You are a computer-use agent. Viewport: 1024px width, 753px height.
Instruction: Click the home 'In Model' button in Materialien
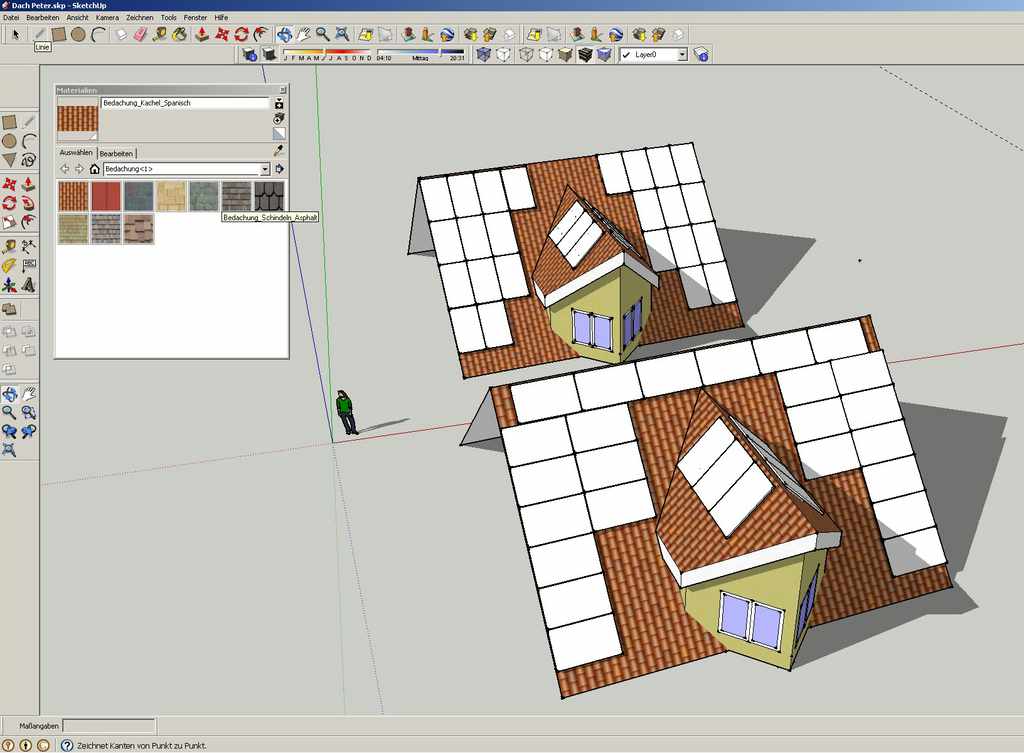(x=95, y=169)
